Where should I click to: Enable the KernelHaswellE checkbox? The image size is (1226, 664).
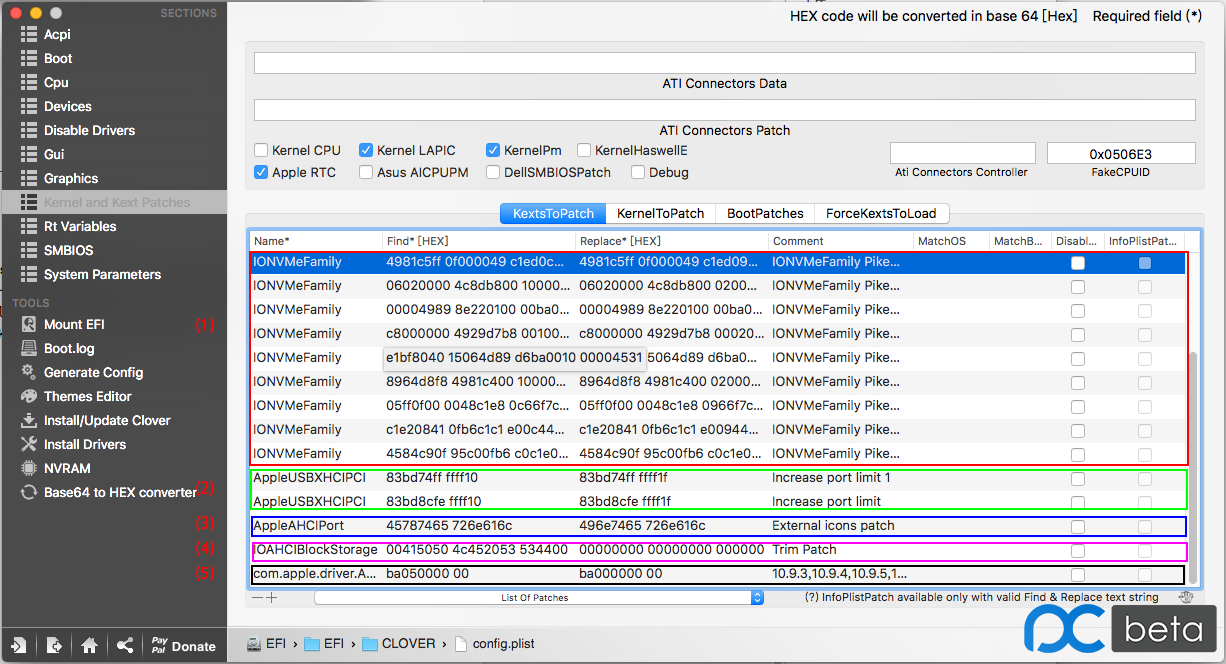584,150
